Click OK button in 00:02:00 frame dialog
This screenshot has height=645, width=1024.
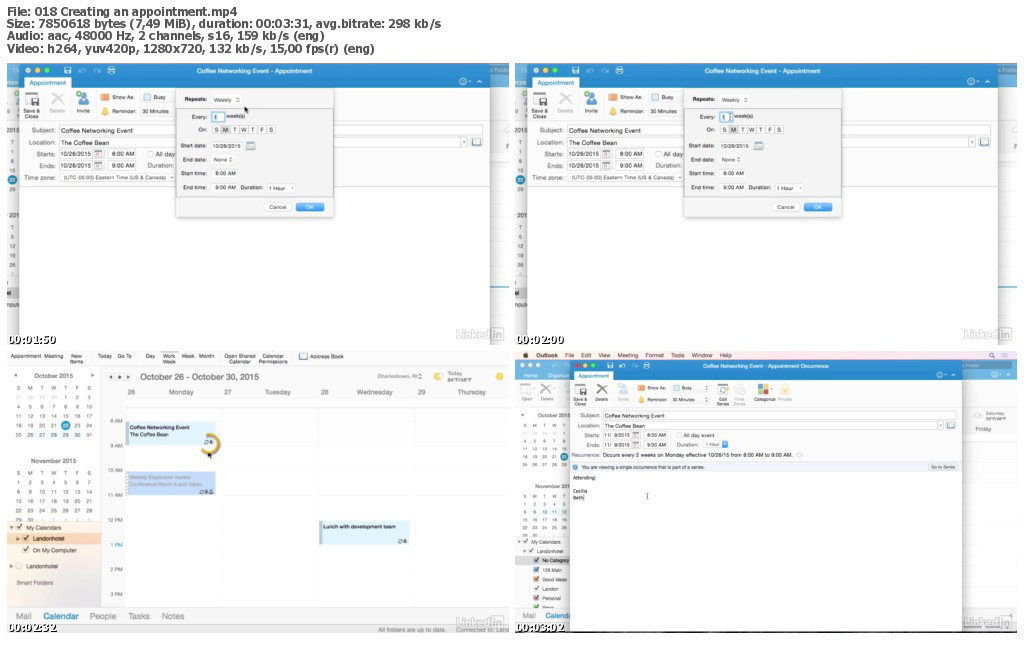[818, 207]
